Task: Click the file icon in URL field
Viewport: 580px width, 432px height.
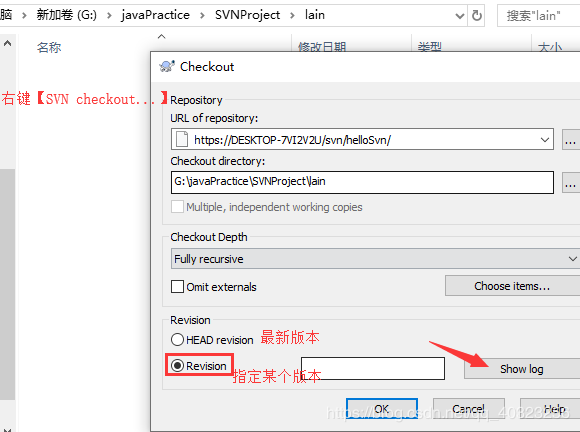Action: [x=182, y=139]
